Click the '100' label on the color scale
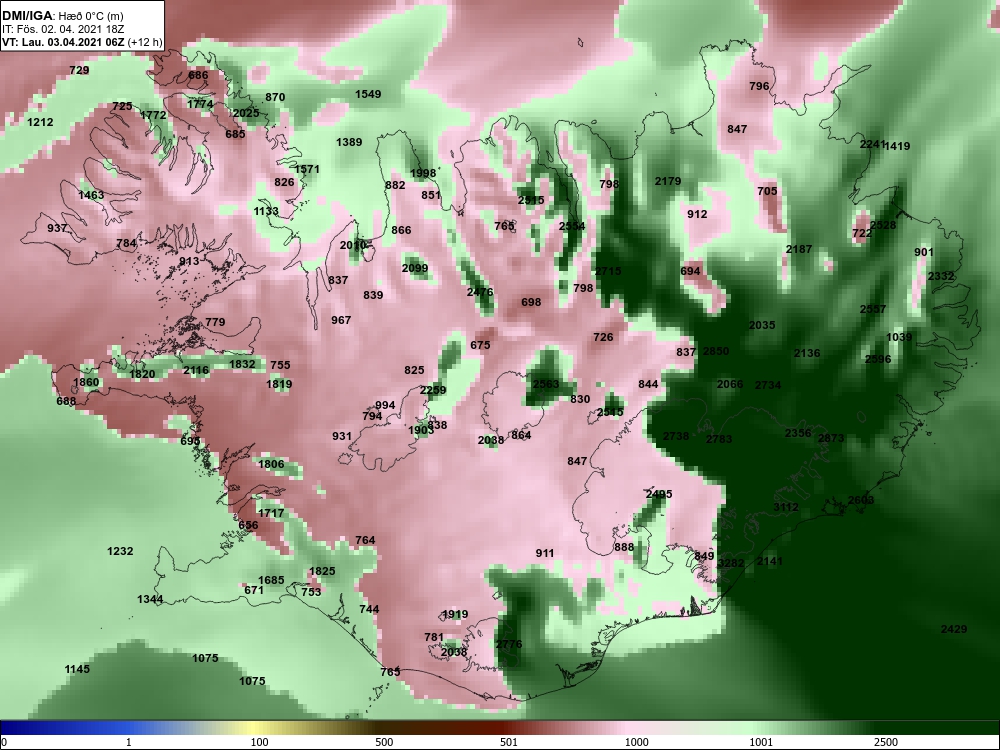The image size is (1000, 750). [259, 742]
